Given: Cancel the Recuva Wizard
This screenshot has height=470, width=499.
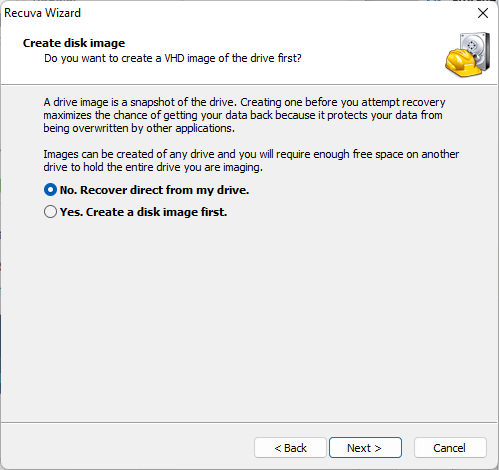Looking at the screenshot, I should tap(450, 448).
